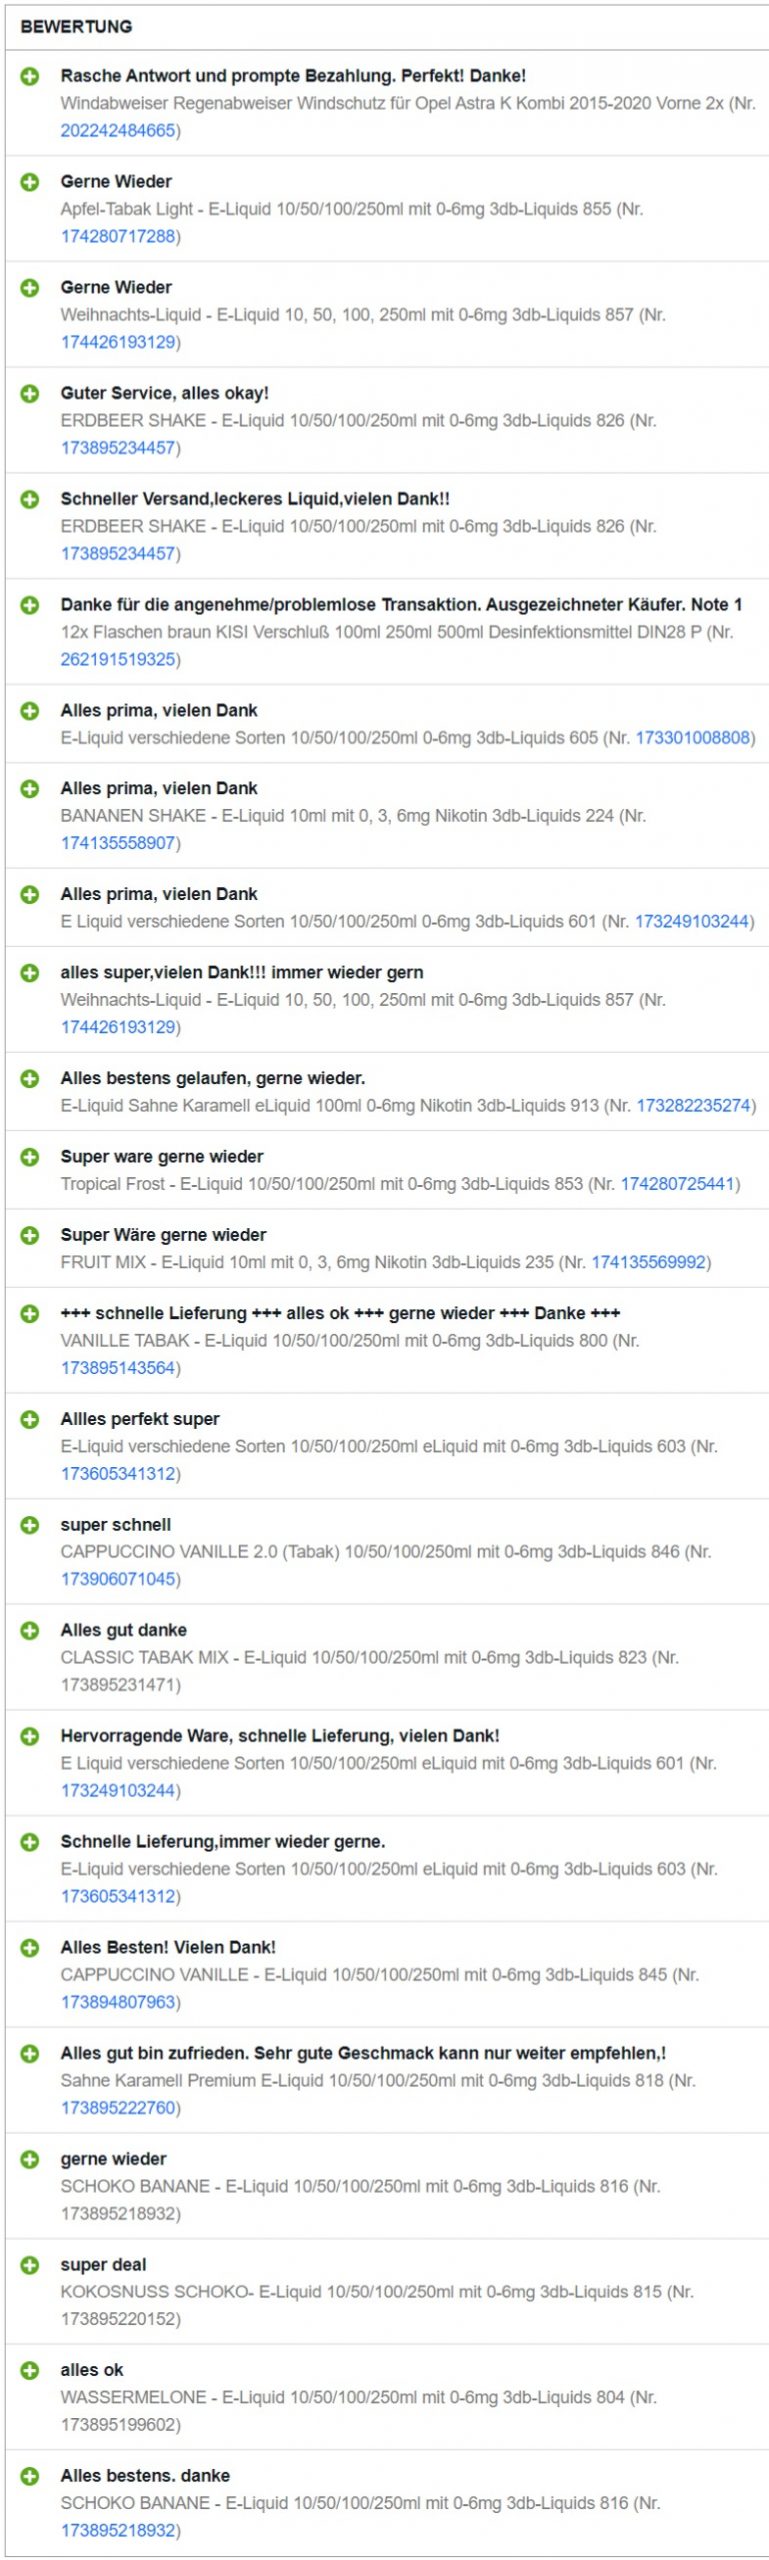The height and width of the screenshot is (2560, 769).
Task: Click positive icon next to 'Guter Service, alles okay!'
Action: (30, 393)
